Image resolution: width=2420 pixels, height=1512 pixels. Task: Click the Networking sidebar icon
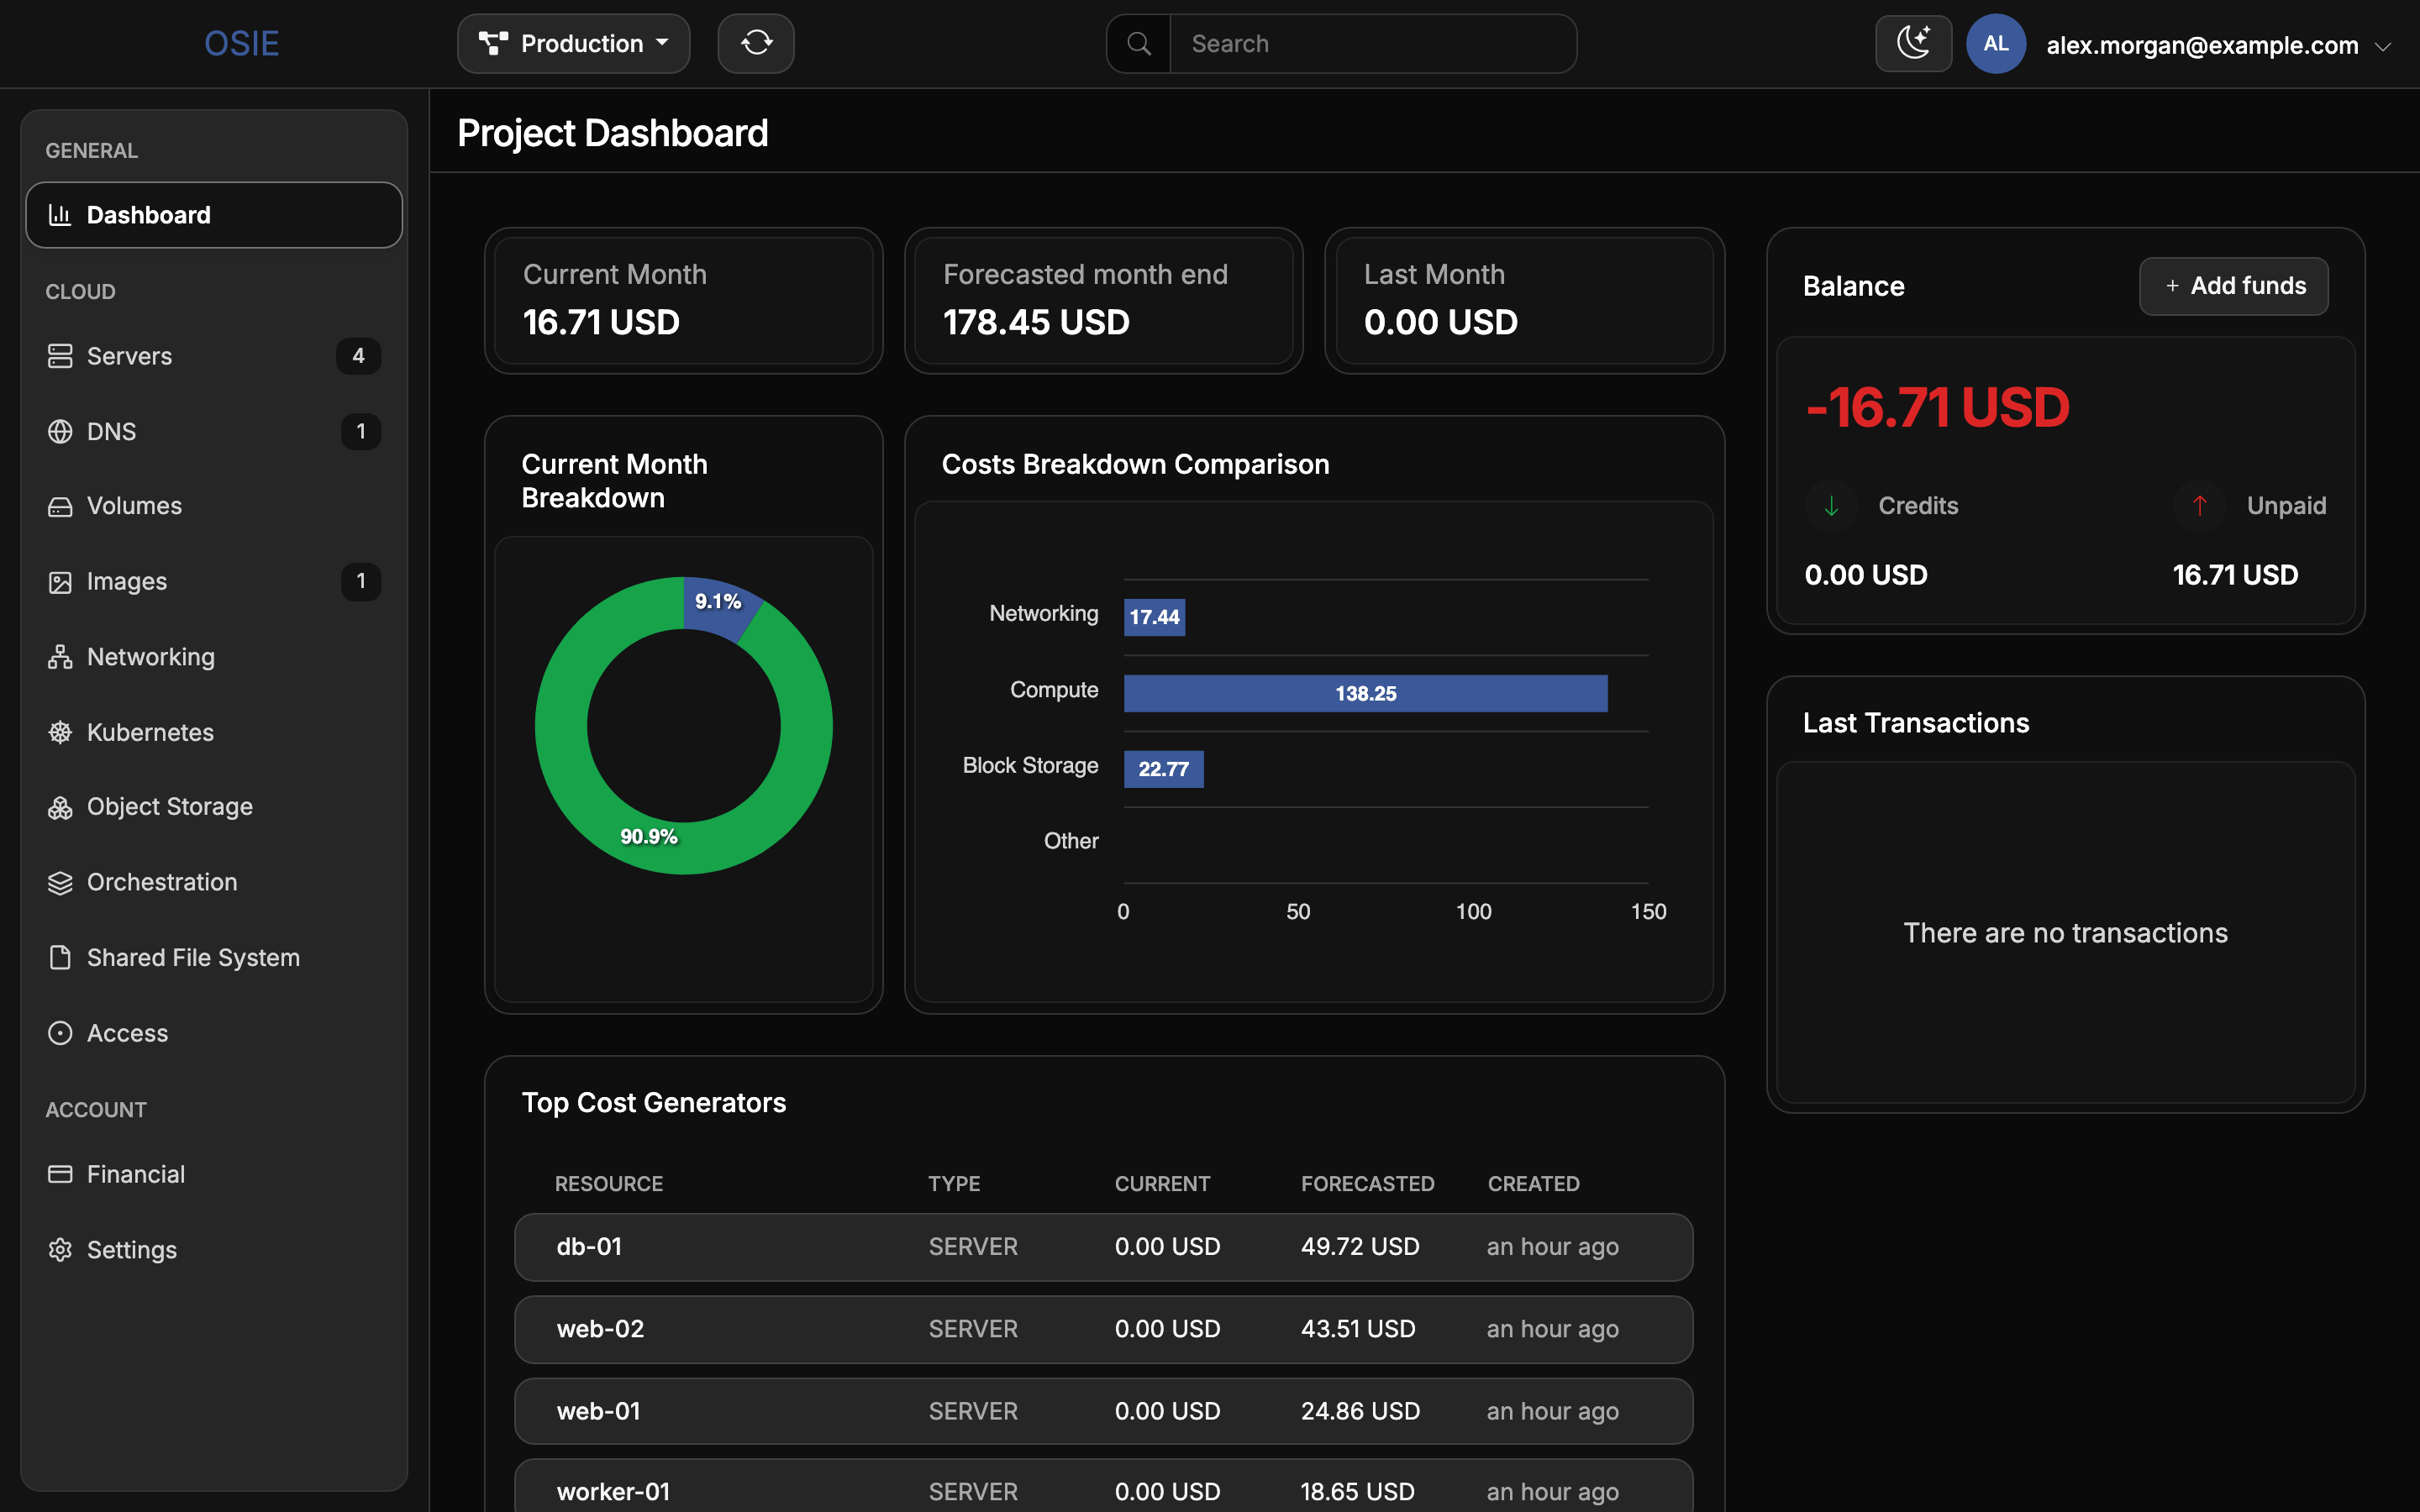(x=60, y=657)
